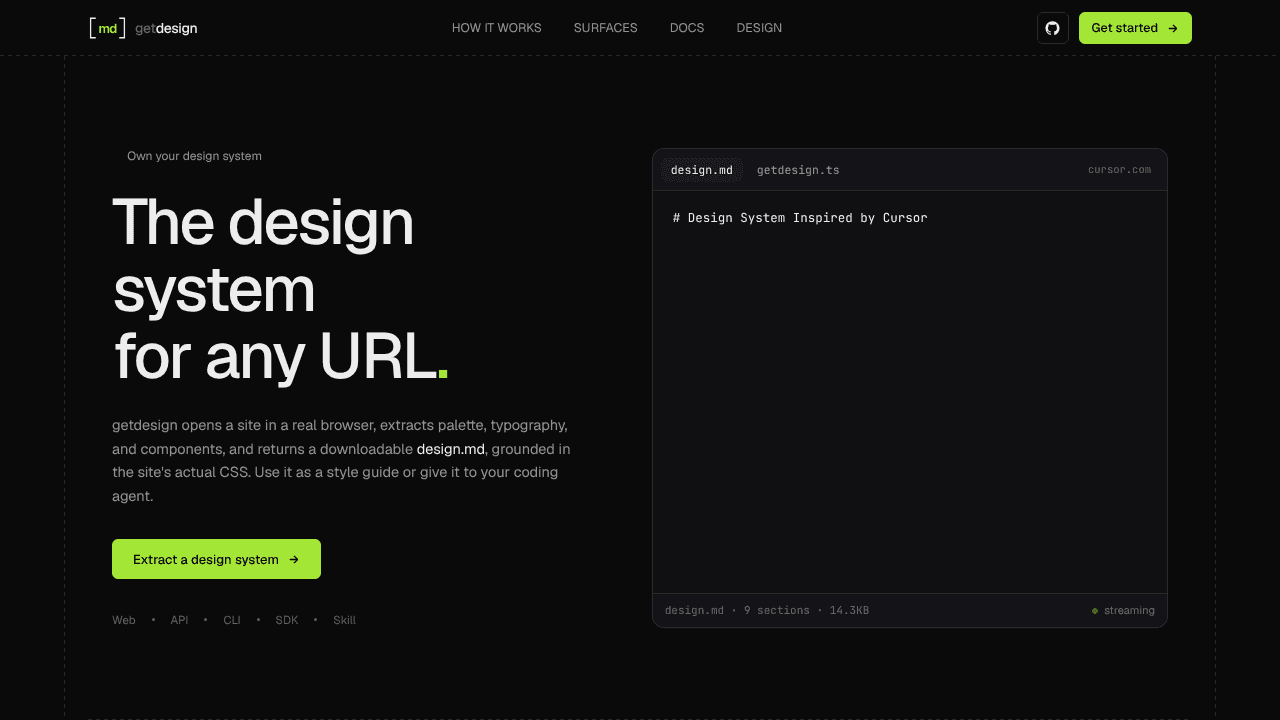Click the getdesign brand name
This screenshot has width=1280, height=720.
[x=166, y=28]
